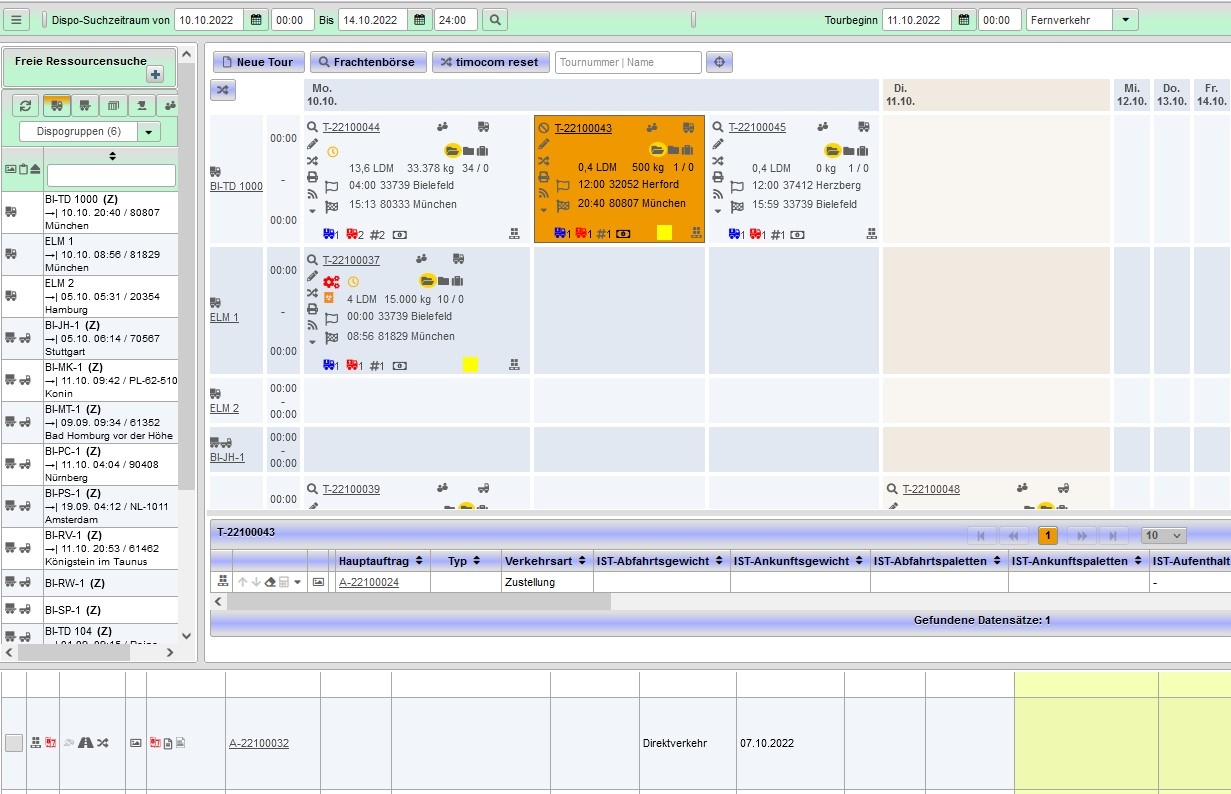Click the resource list vertical scrollbar down arrow
1231x794 pixels.
(x=186, y=635)
